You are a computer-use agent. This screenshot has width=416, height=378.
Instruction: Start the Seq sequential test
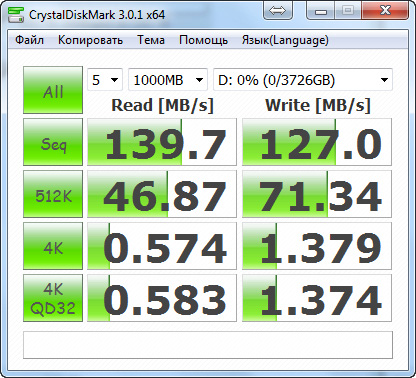[x=53, y=142]
